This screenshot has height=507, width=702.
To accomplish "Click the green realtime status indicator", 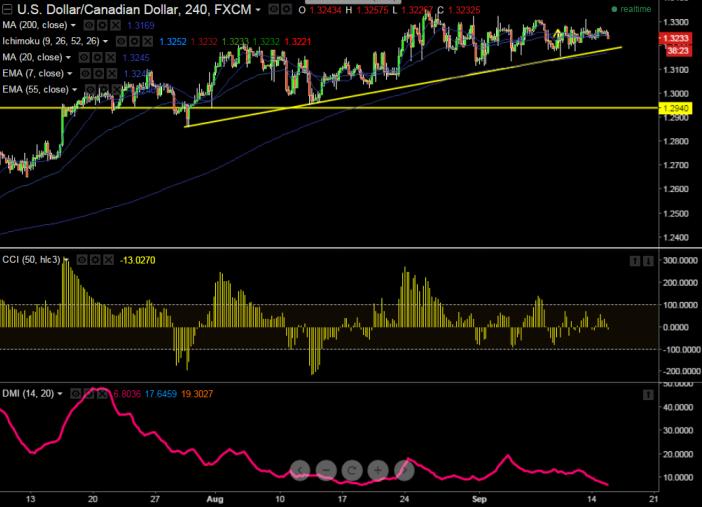I will [631, 9].
